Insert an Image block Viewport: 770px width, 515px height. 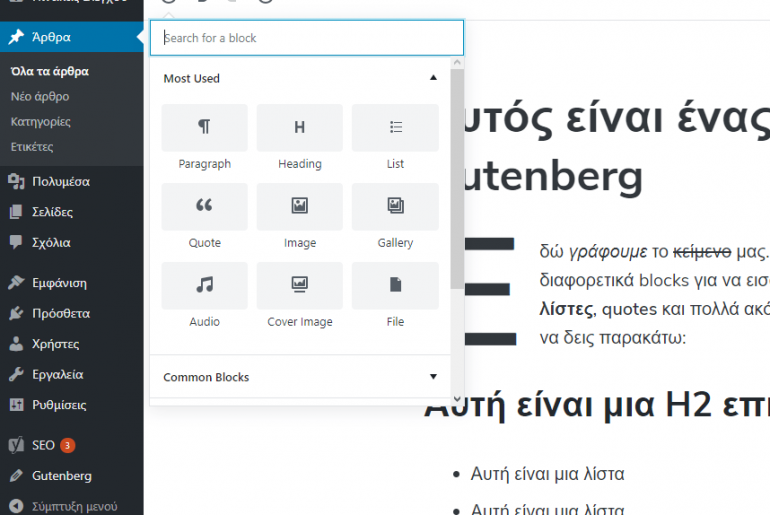click(300, 217)
